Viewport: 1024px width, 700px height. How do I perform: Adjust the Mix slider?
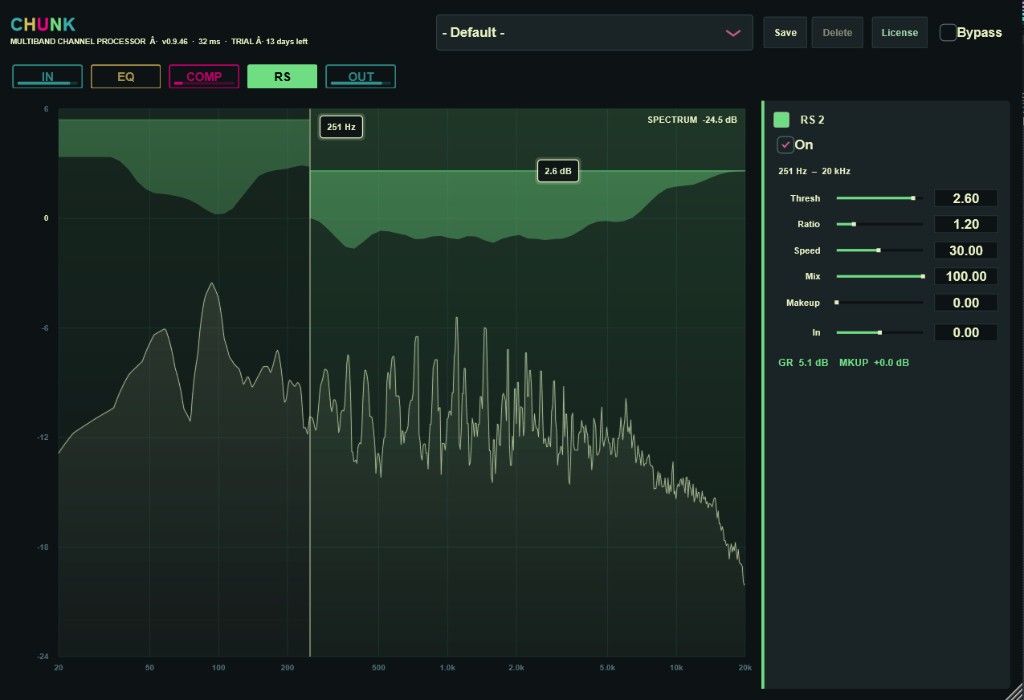tap(879, 276)
